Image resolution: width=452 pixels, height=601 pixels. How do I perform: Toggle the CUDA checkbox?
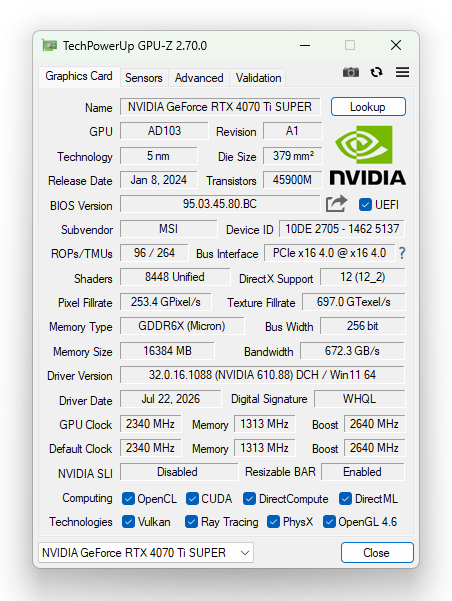pos(192,499)
